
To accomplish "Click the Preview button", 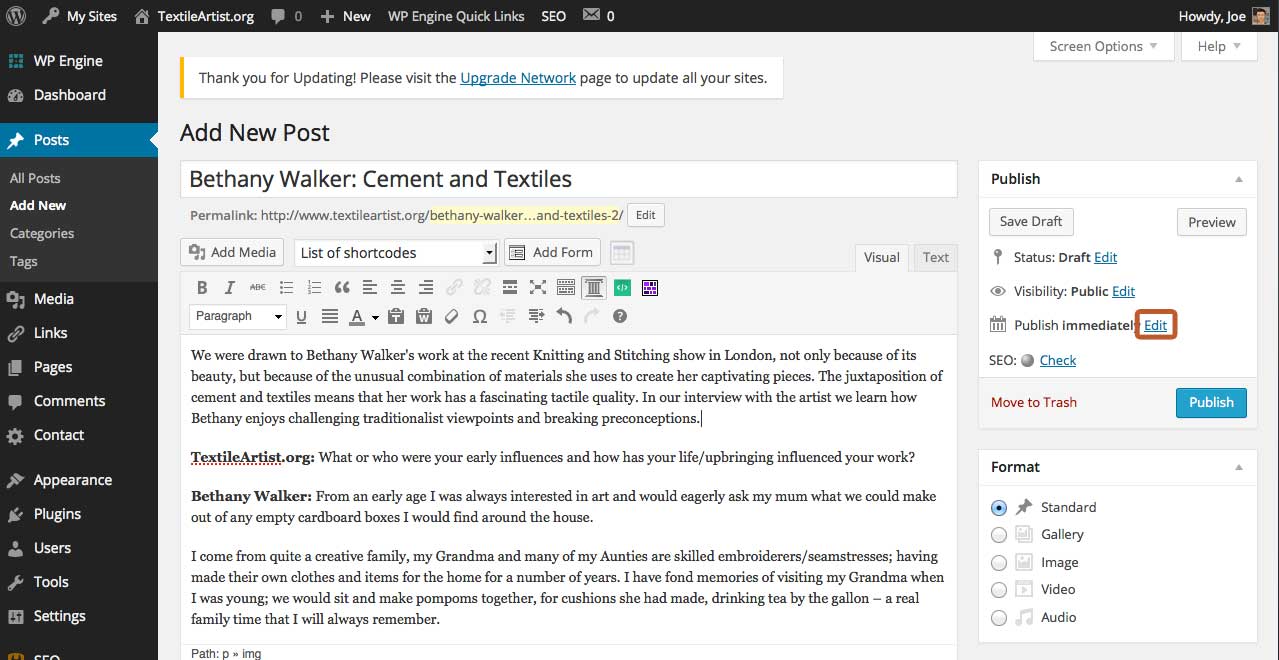I will pos(1212,222).
